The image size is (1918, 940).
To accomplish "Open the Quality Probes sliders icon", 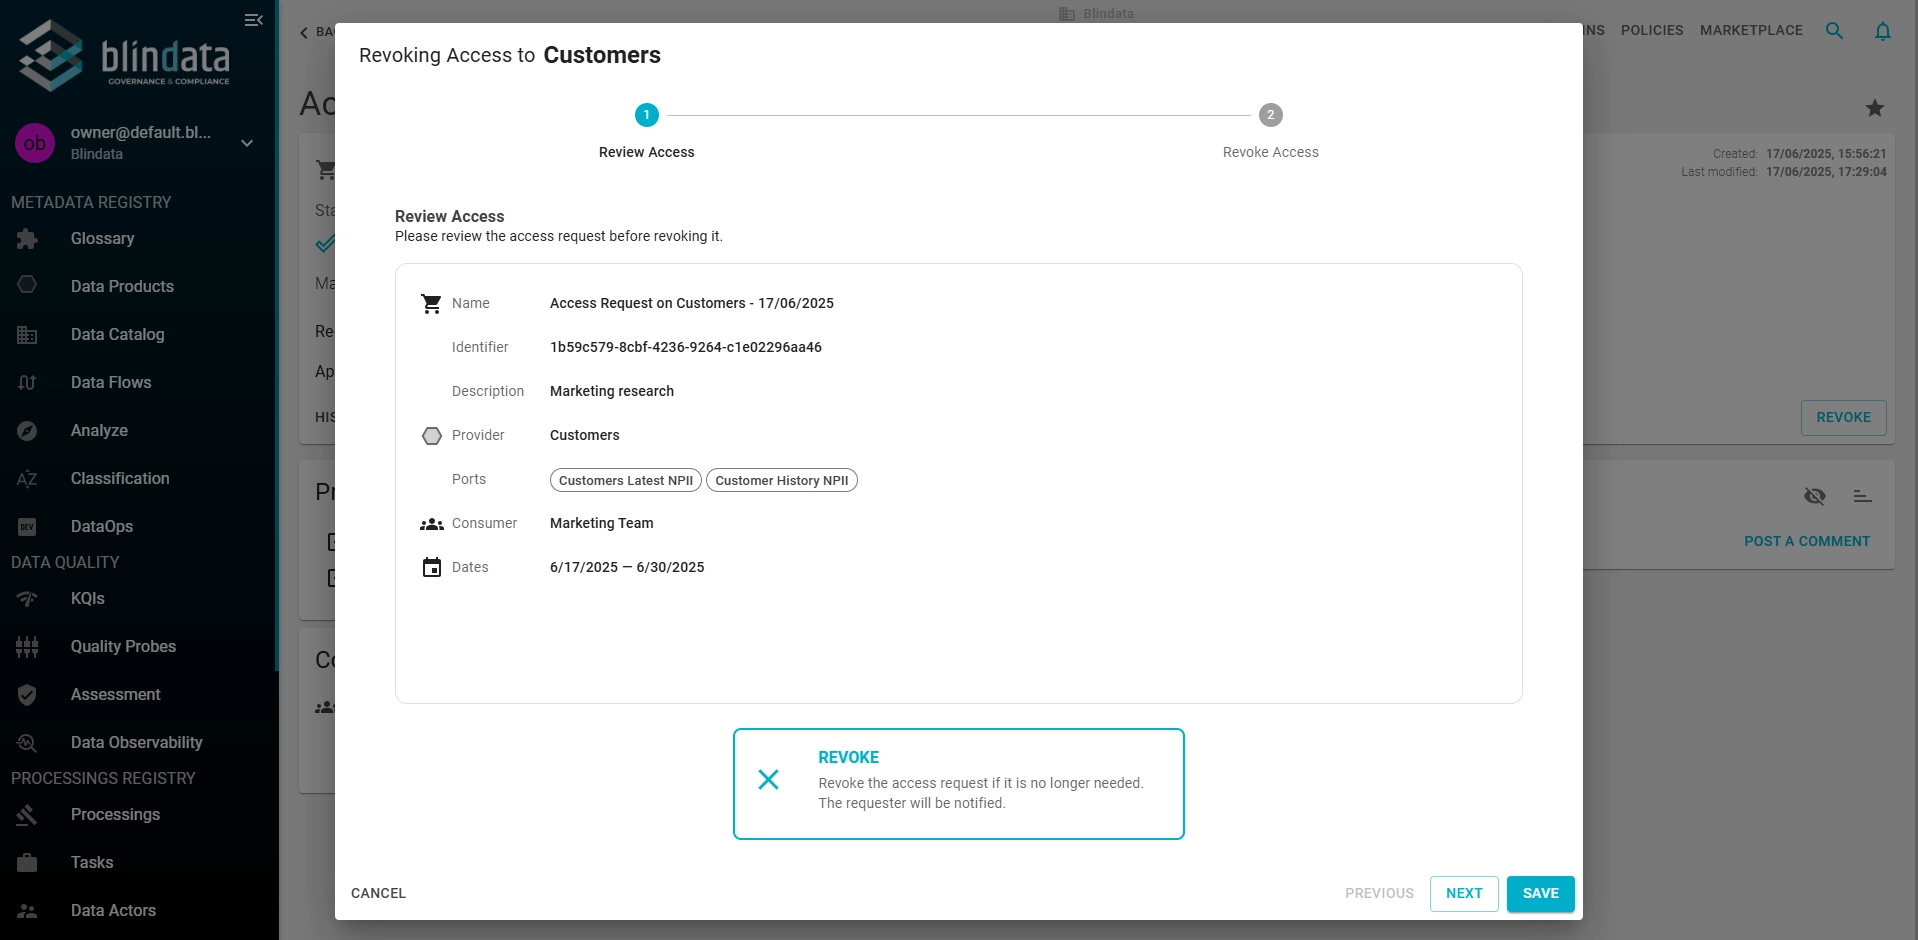I will [x=27, y=647].
